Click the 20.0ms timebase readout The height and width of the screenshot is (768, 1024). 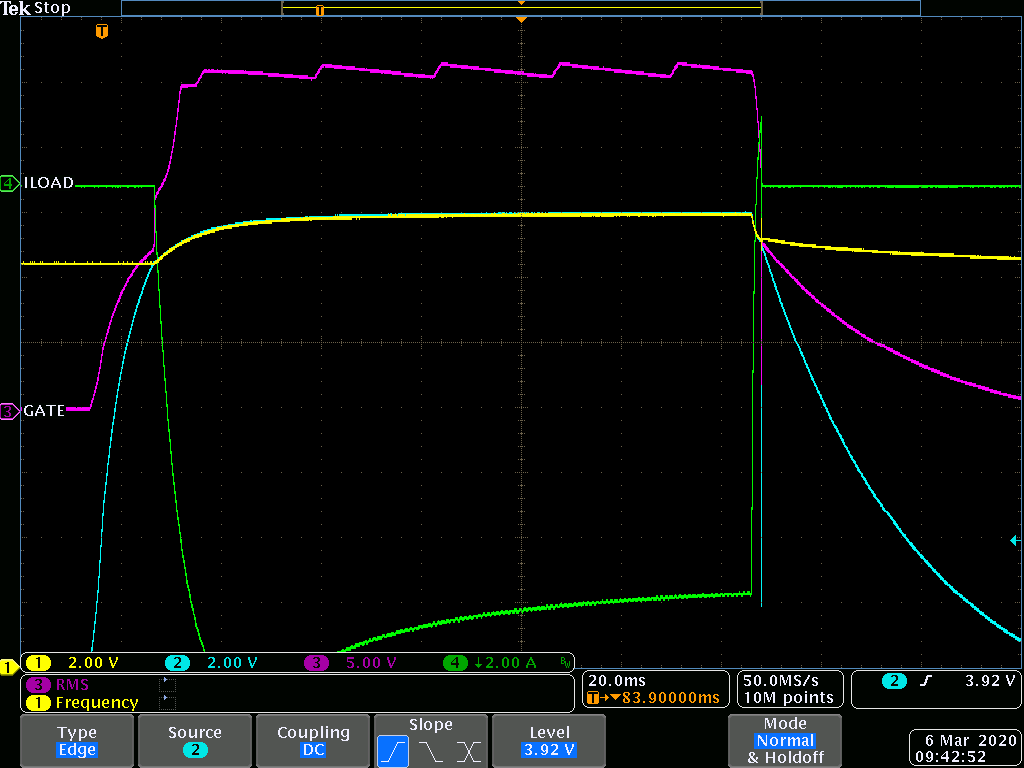pos(616,680)
